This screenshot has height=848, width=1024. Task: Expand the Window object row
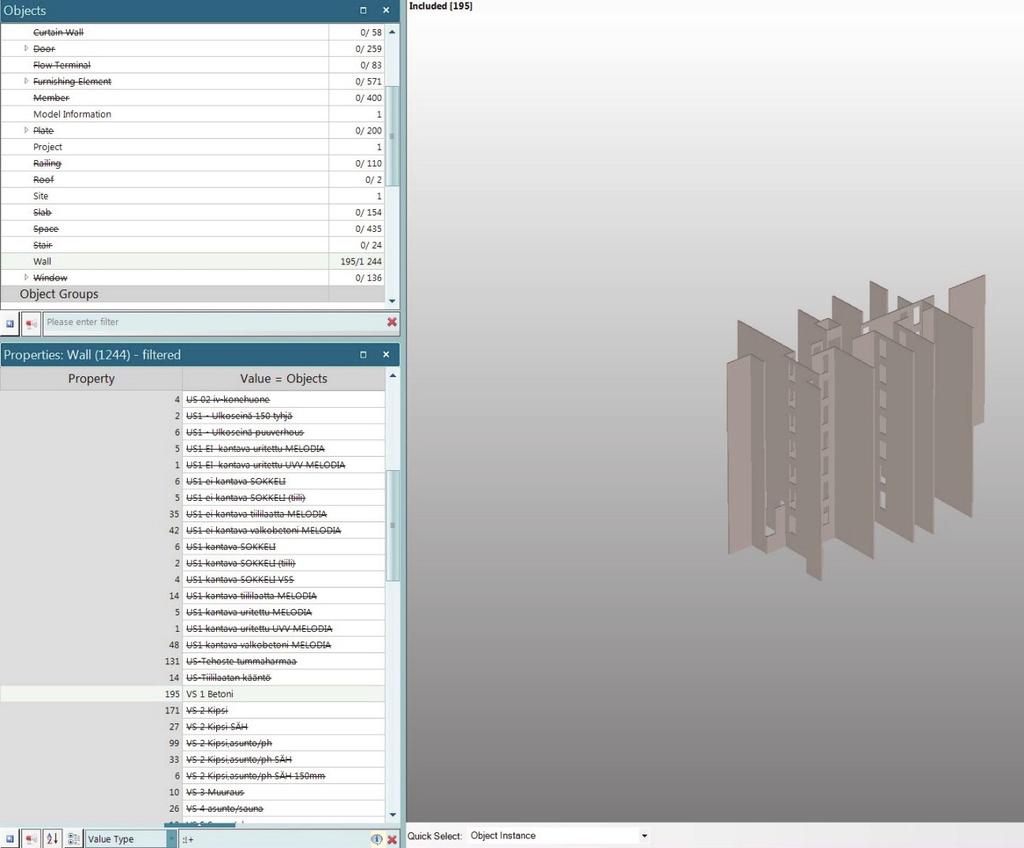coord(26,277)
